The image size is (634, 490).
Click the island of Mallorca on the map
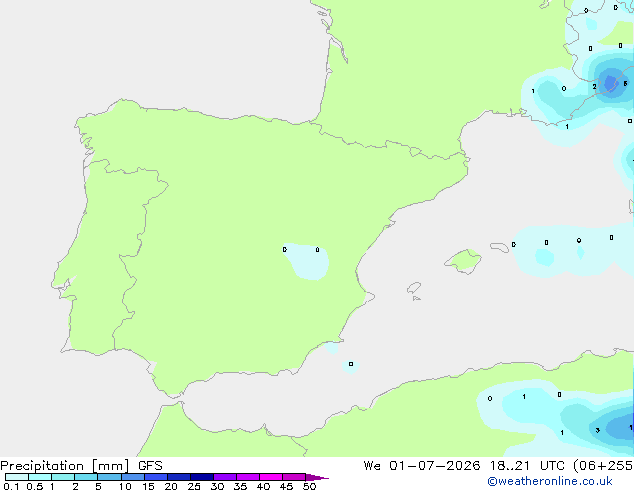point(463,261)
